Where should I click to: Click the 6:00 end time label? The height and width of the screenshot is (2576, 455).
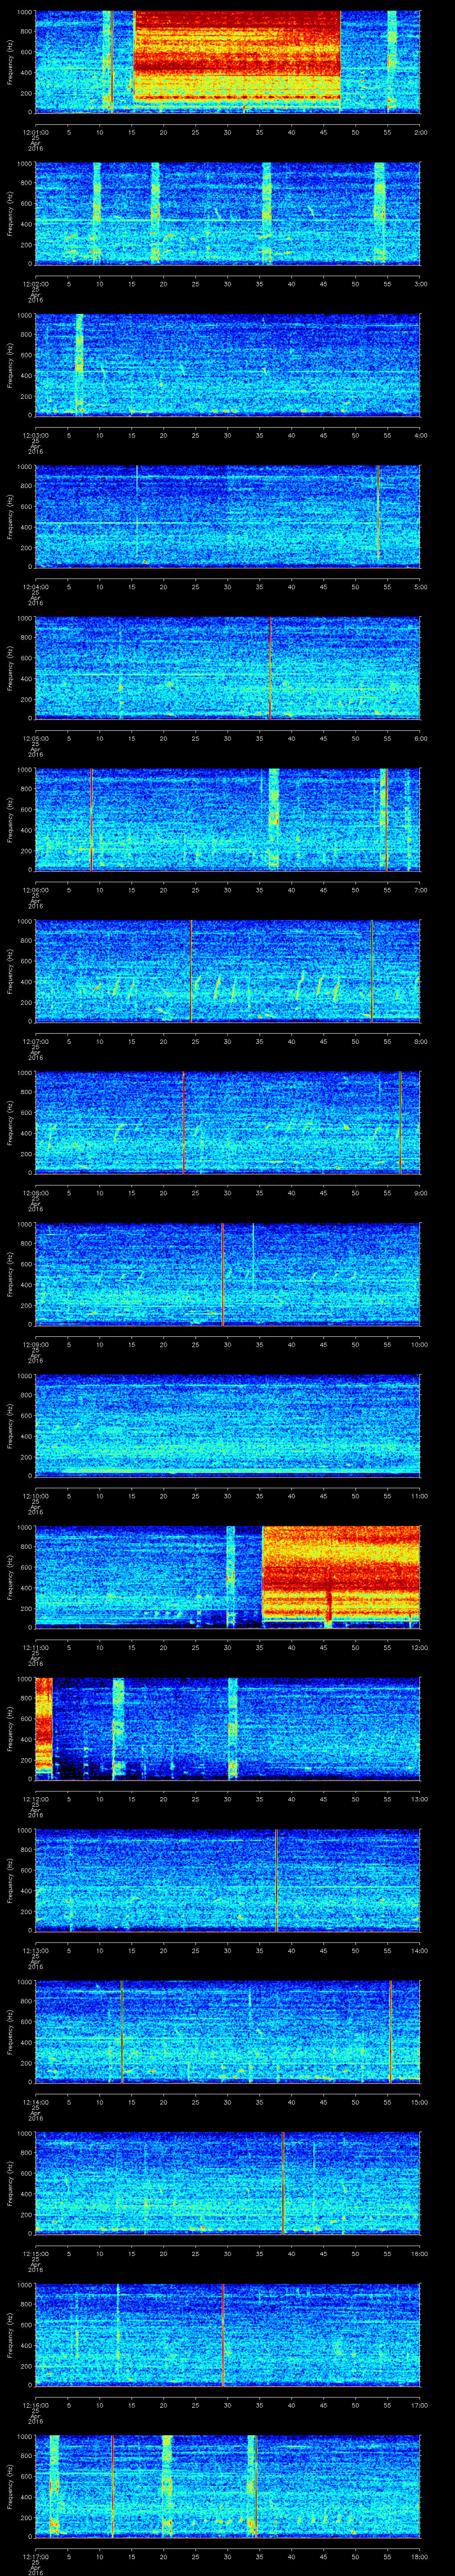[x=420, y=737]
